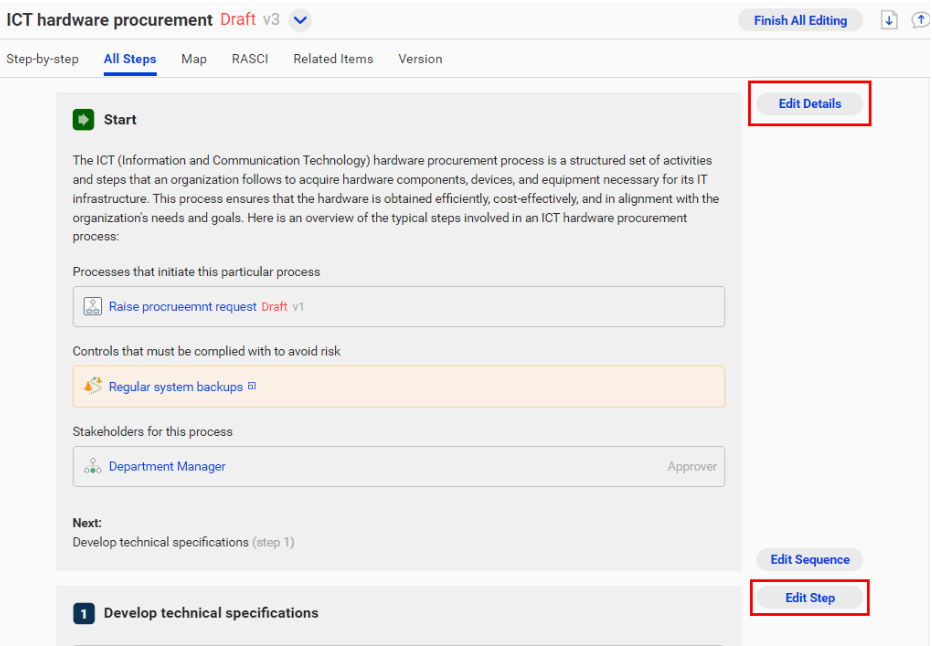Switch to the Step-by-step tab
This screenshot has height=646, width=932.
[42, 59]
